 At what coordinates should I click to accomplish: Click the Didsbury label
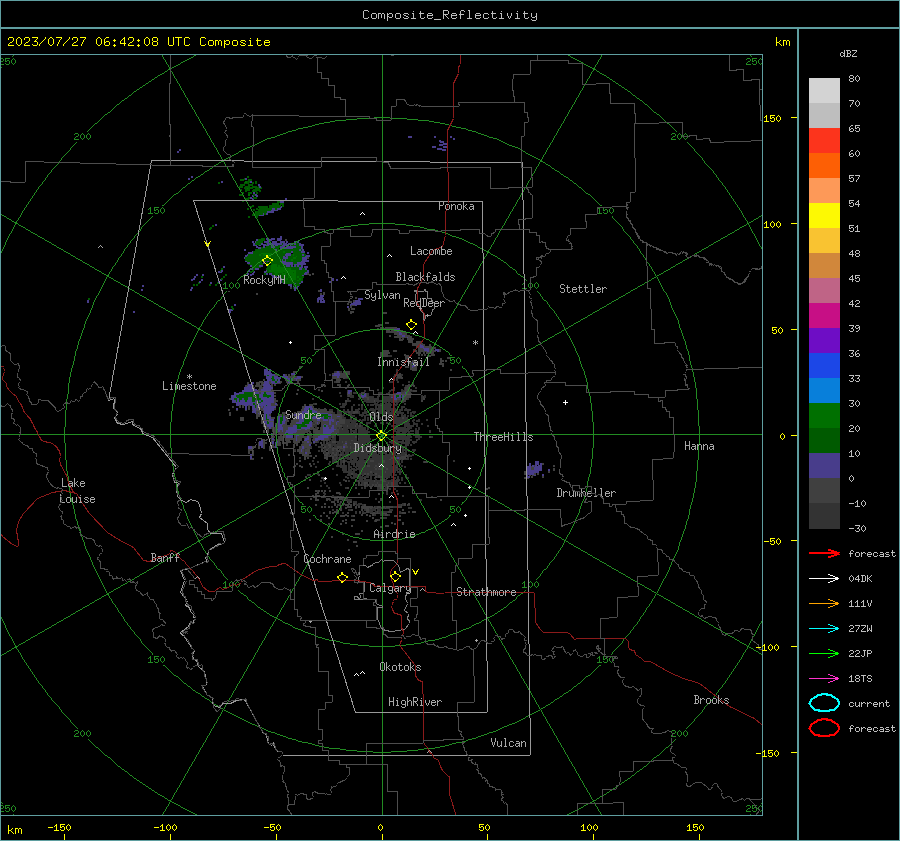377,448
